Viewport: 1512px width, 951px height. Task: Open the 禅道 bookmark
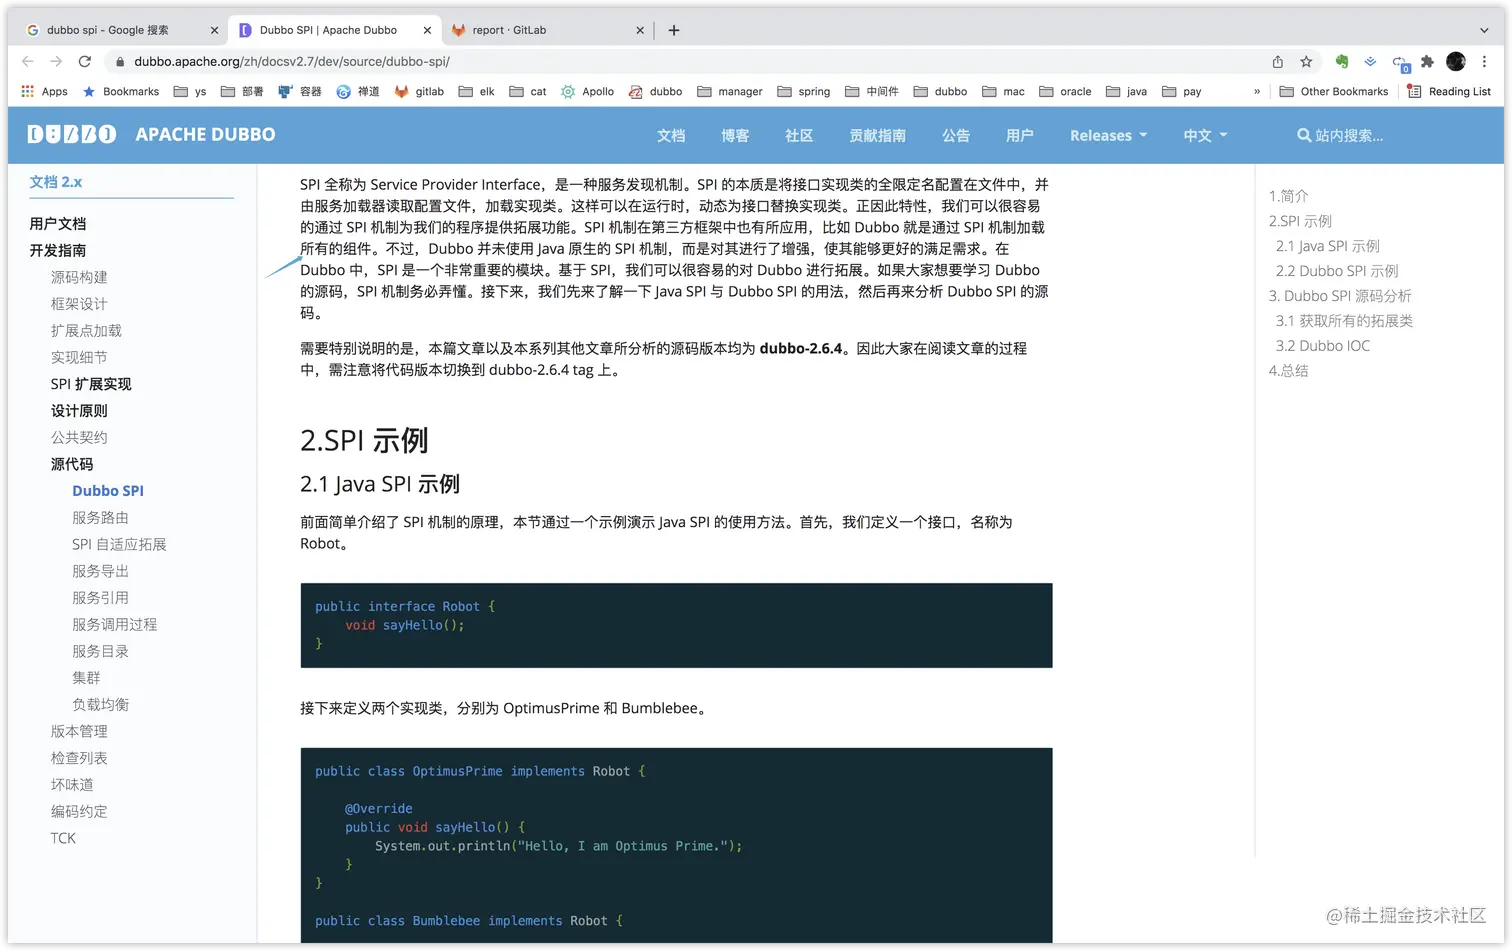(358, 91)
